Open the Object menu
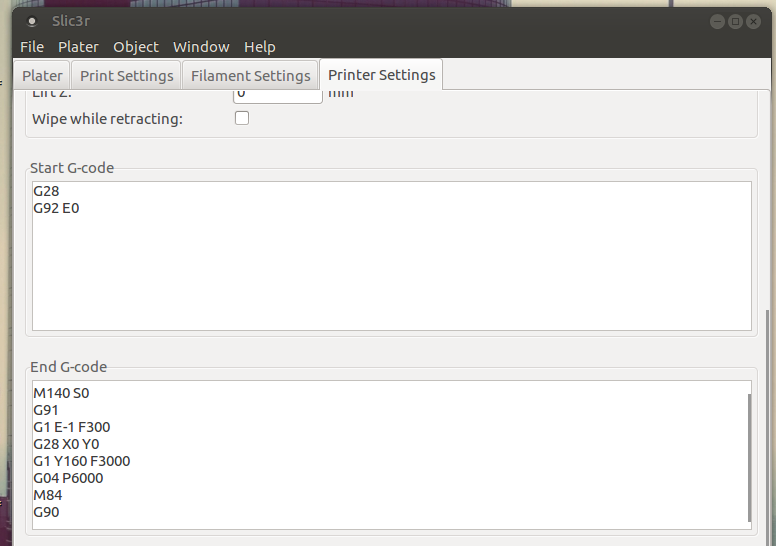The height and width of the screenshot is (546, 776). 136,47
